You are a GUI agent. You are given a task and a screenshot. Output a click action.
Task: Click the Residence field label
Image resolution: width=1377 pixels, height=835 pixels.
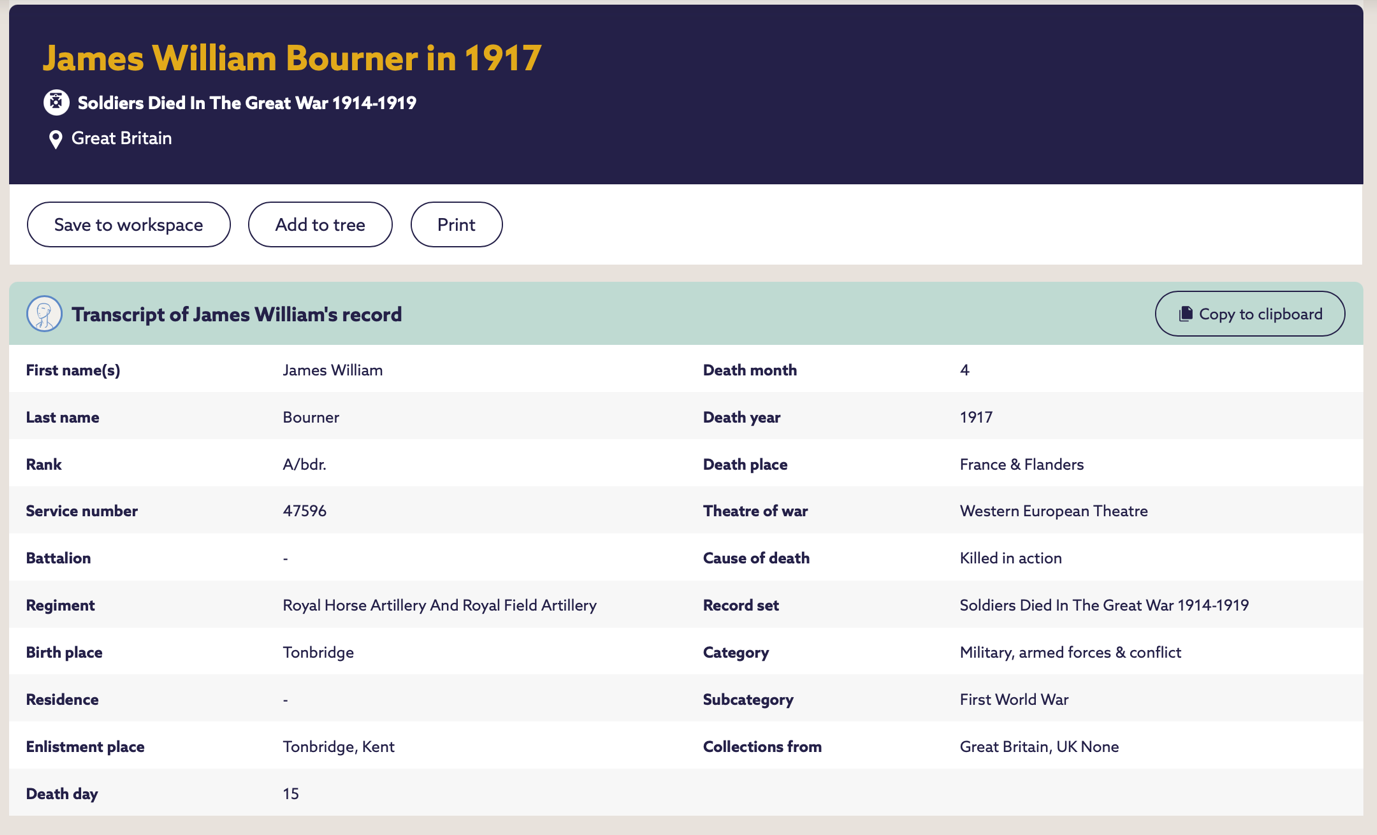click(x=62, y=700)
